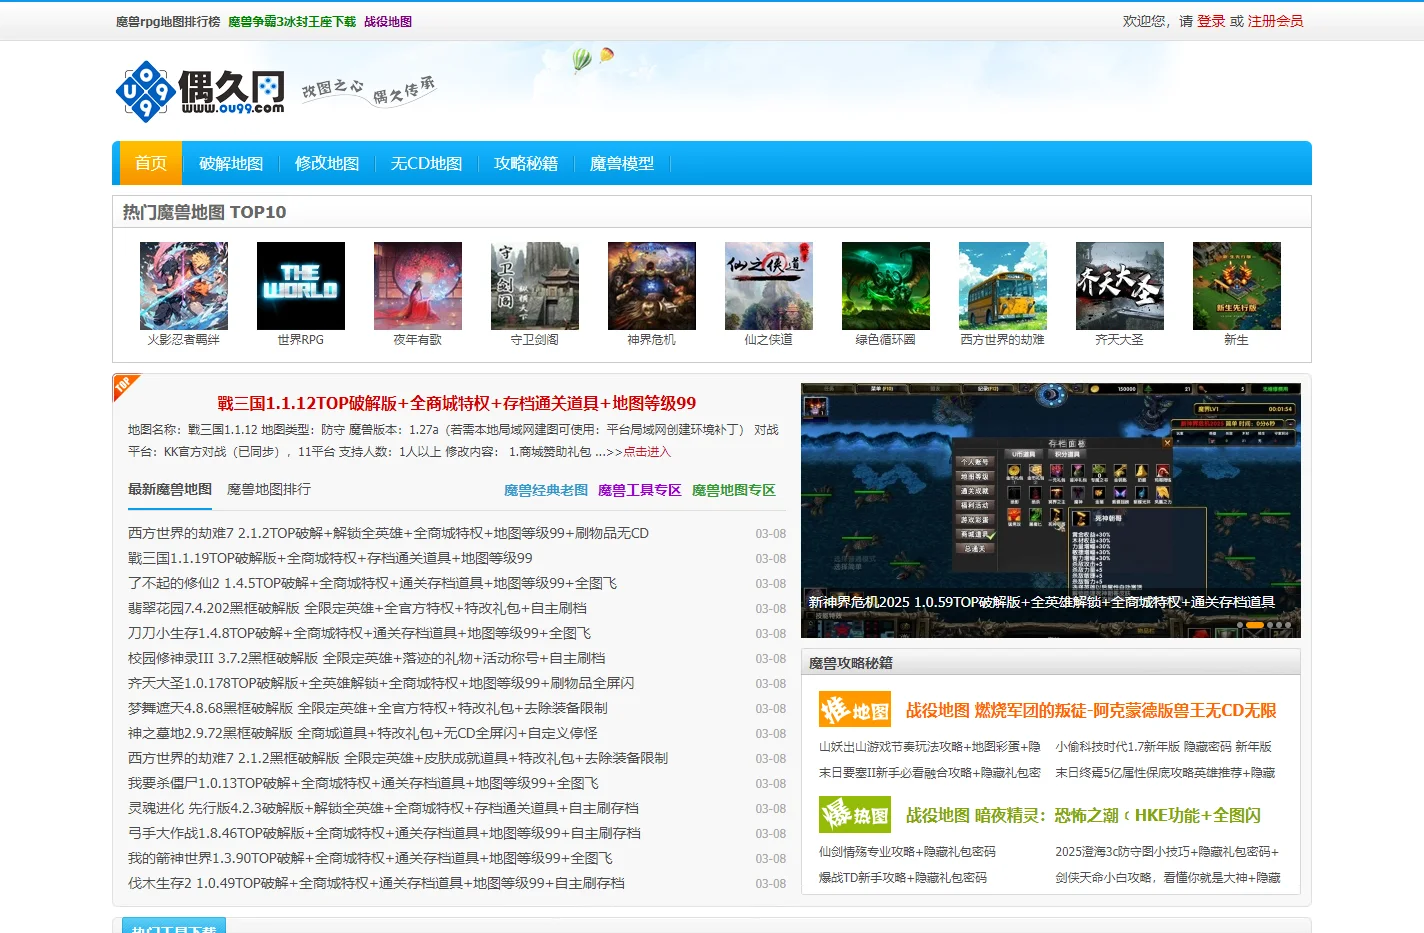Viewport: 1424px width, 933px height.
Task: Open the 守卫剑阁 map thumbnail
Action: (x=535, y=286)
